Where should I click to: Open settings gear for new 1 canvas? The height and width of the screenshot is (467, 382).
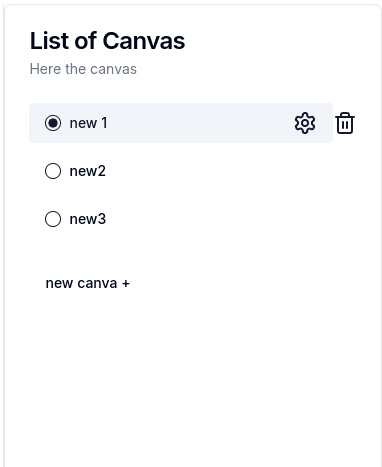point(305,123)
